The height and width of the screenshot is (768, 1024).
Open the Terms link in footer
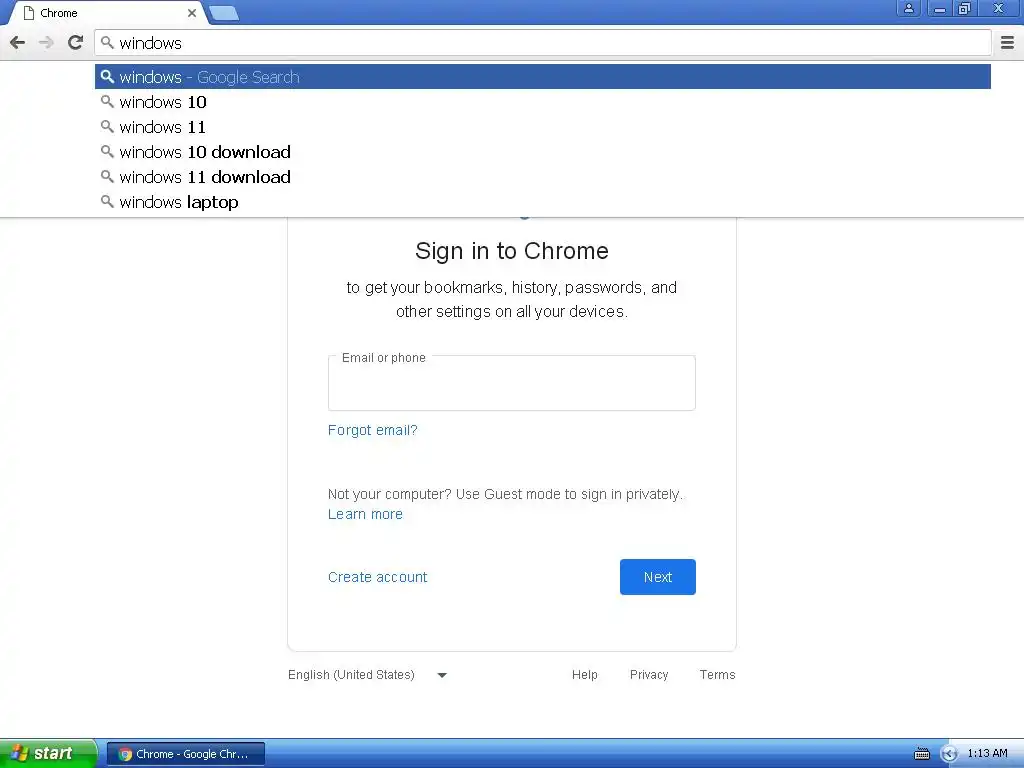click(x=717, y=675)
